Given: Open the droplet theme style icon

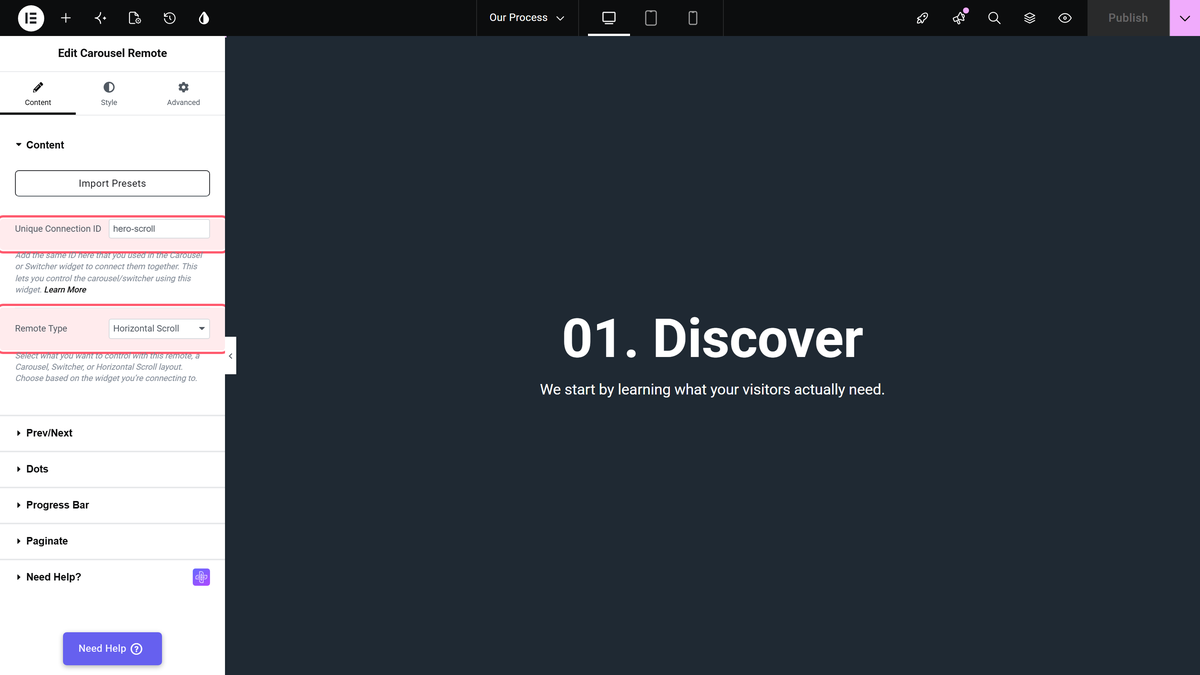Looking at the screenshot, I should 204,18.
